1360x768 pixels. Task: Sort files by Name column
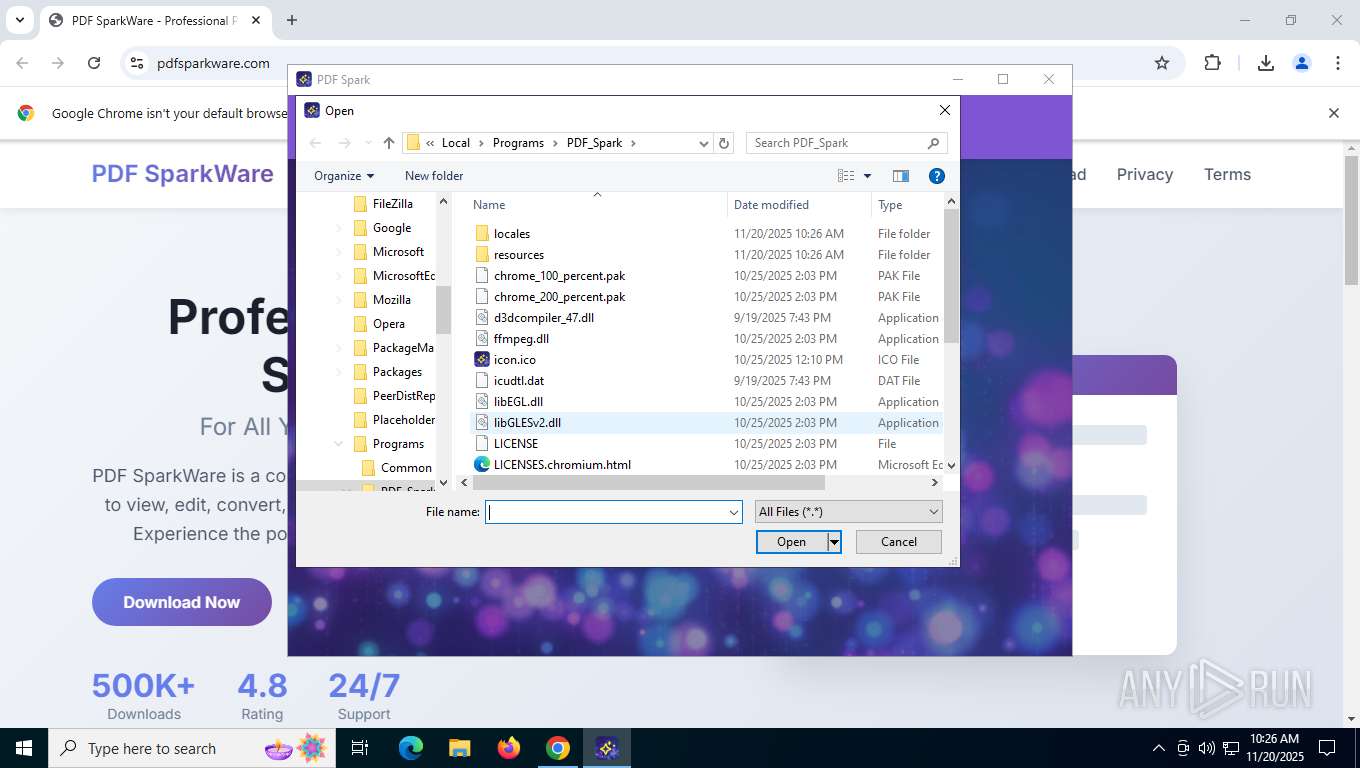tap(596, 205)
